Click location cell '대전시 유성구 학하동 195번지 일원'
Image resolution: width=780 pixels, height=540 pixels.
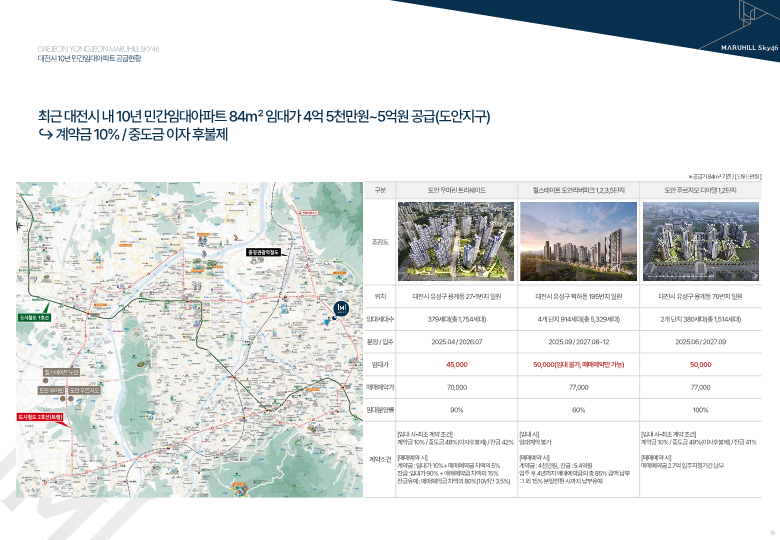578,296
